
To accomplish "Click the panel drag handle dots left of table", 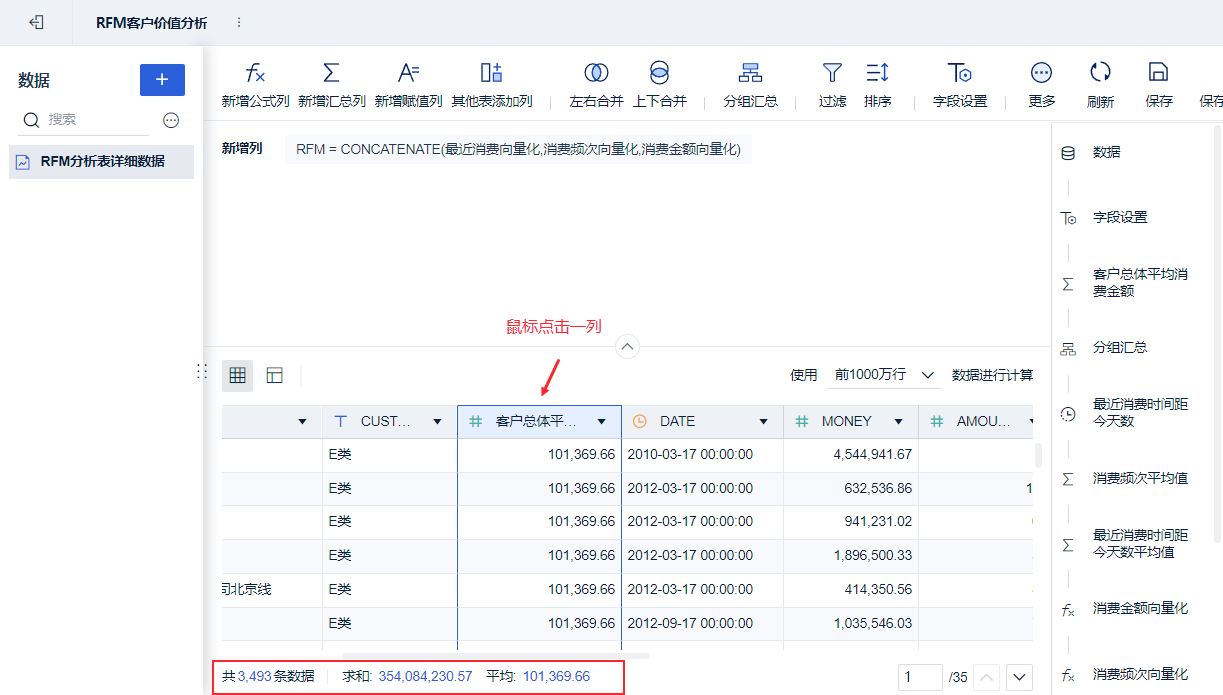I will click(201, 371).
